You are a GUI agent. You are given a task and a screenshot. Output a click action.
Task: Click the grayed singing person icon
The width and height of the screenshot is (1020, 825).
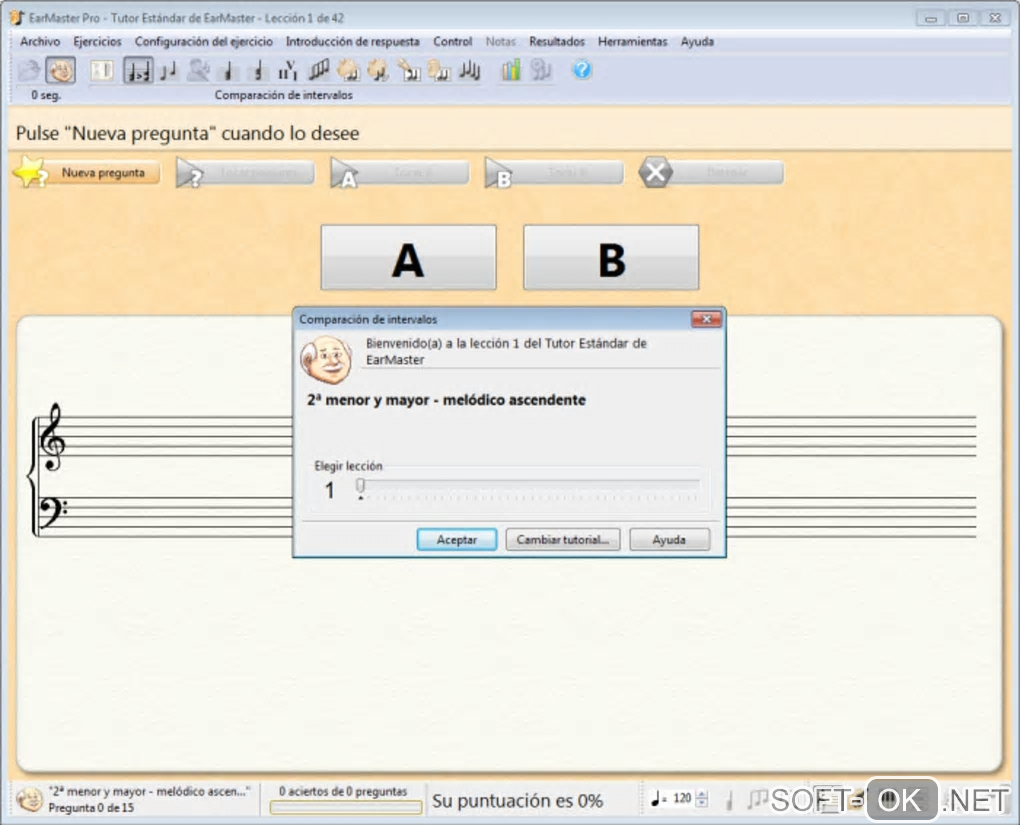click(x=198, y=70)
